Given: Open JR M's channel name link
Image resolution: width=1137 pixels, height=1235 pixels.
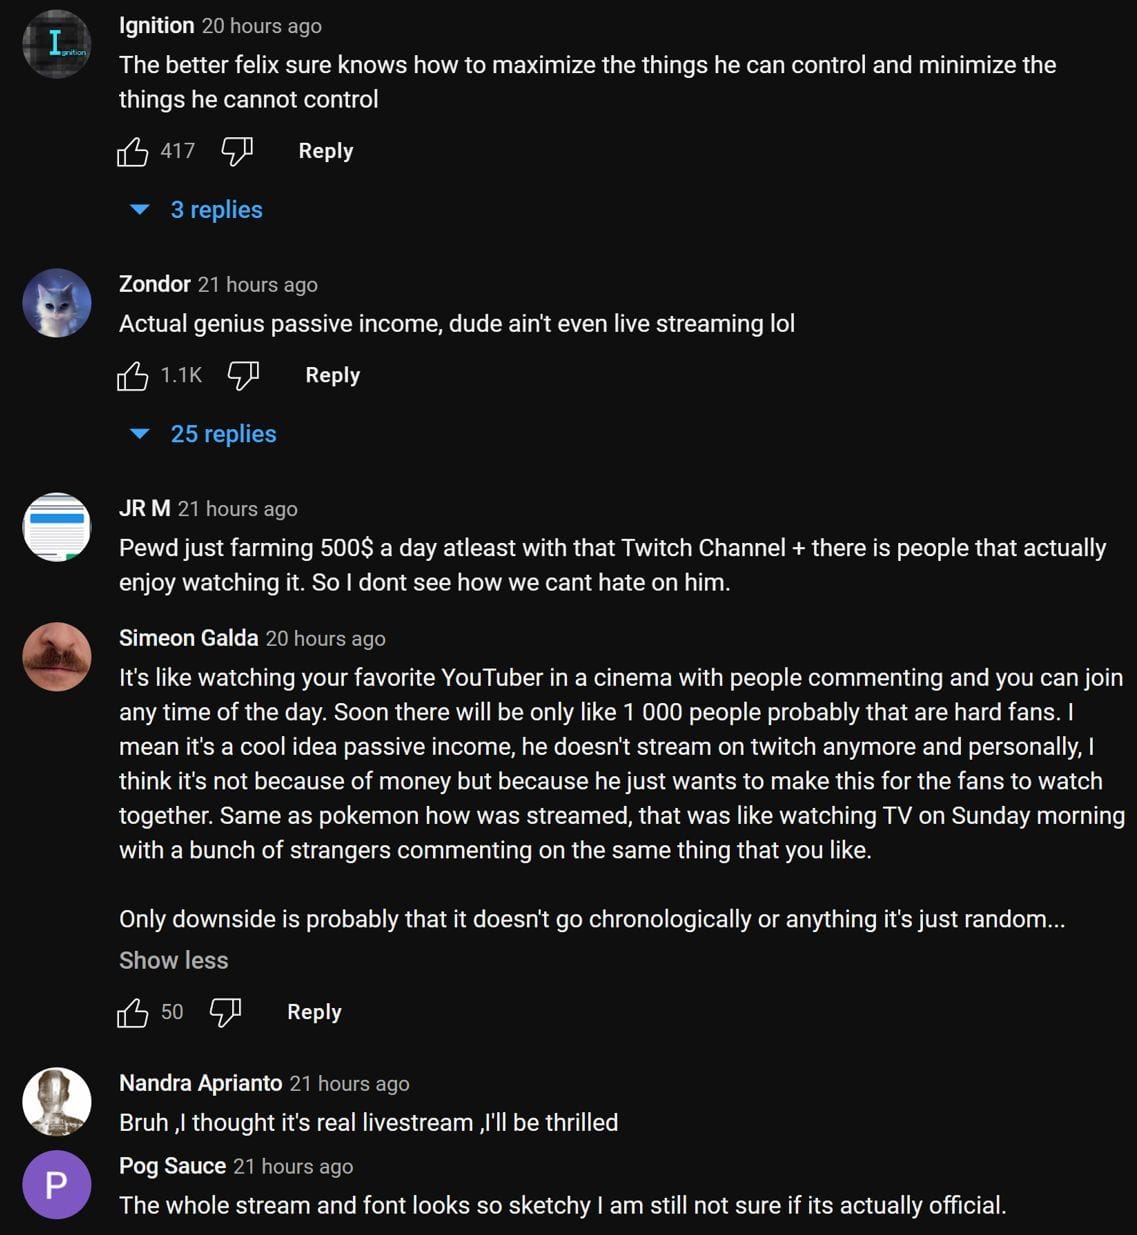Looking at the screenshot, I should pyautogui.click(x=144, y=508).
